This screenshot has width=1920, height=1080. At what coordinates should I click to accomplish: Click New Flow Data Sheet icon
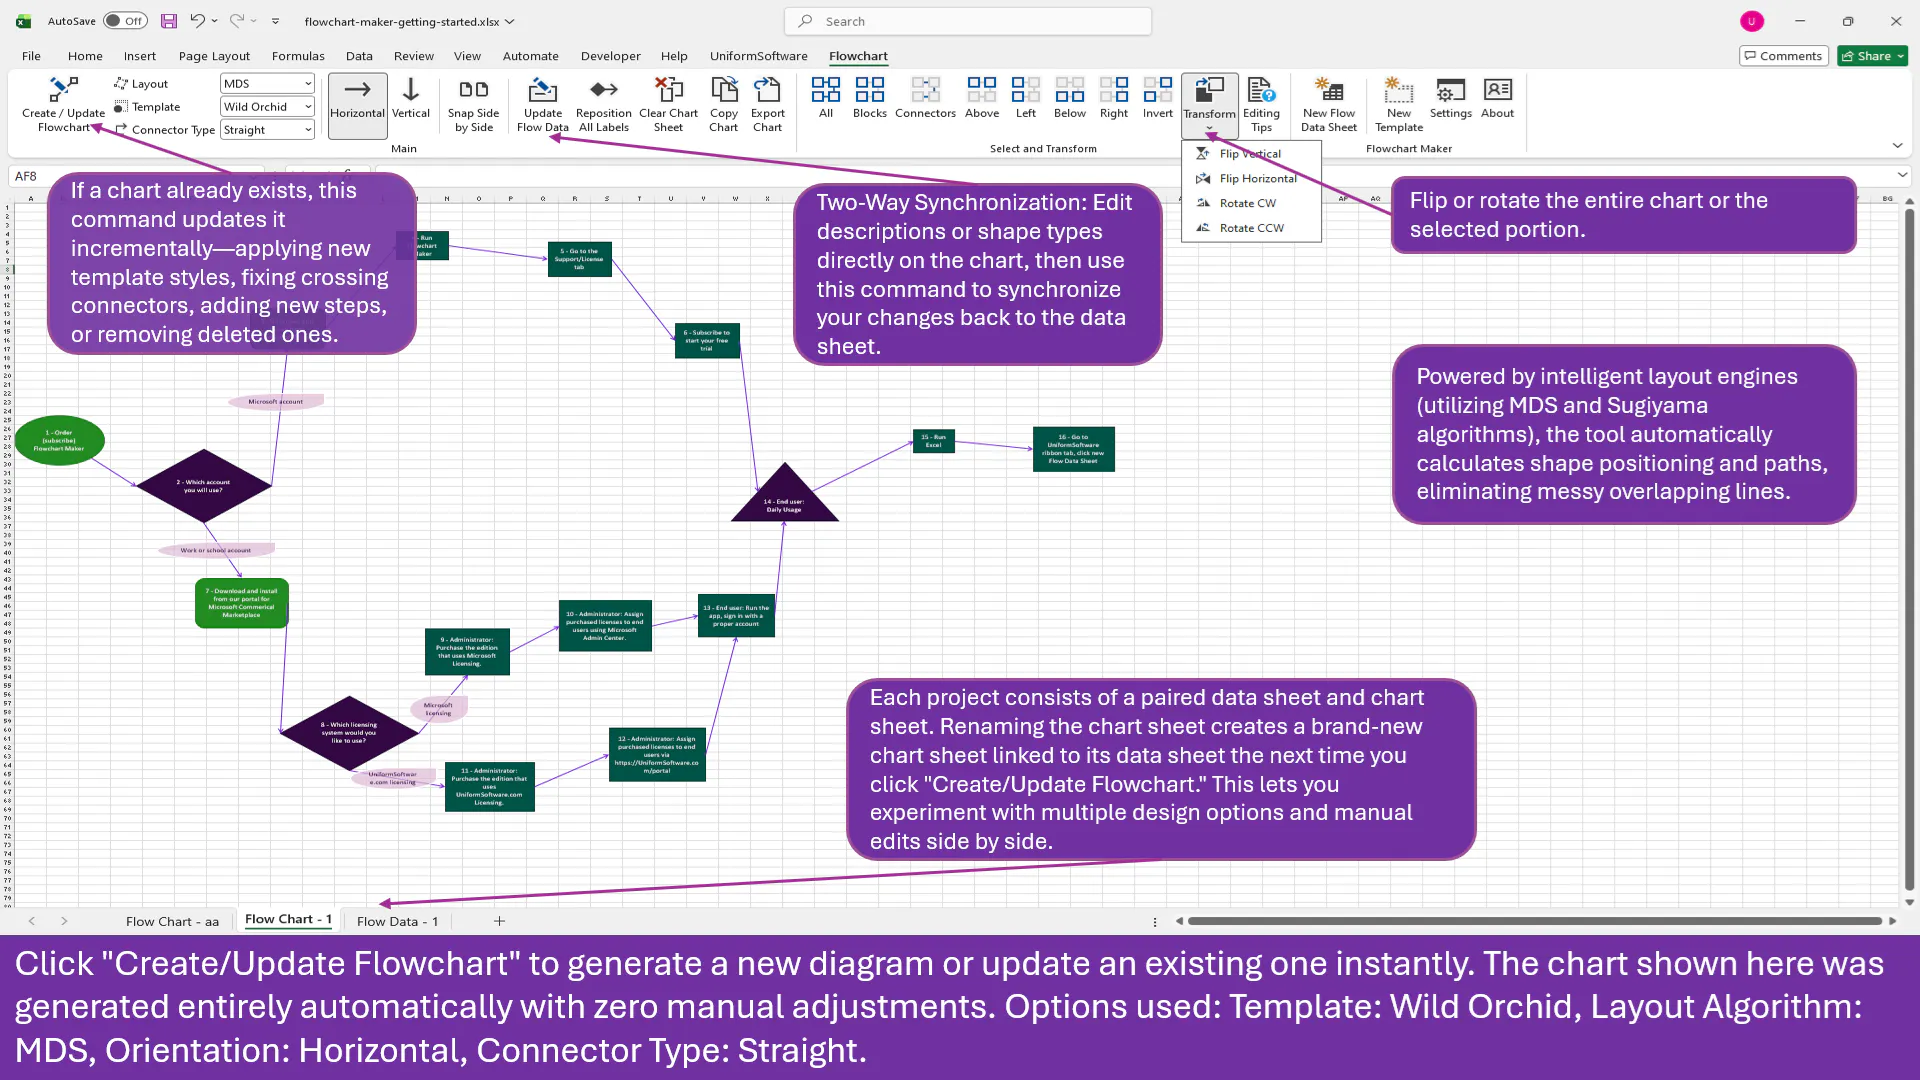click(1328, 104)
